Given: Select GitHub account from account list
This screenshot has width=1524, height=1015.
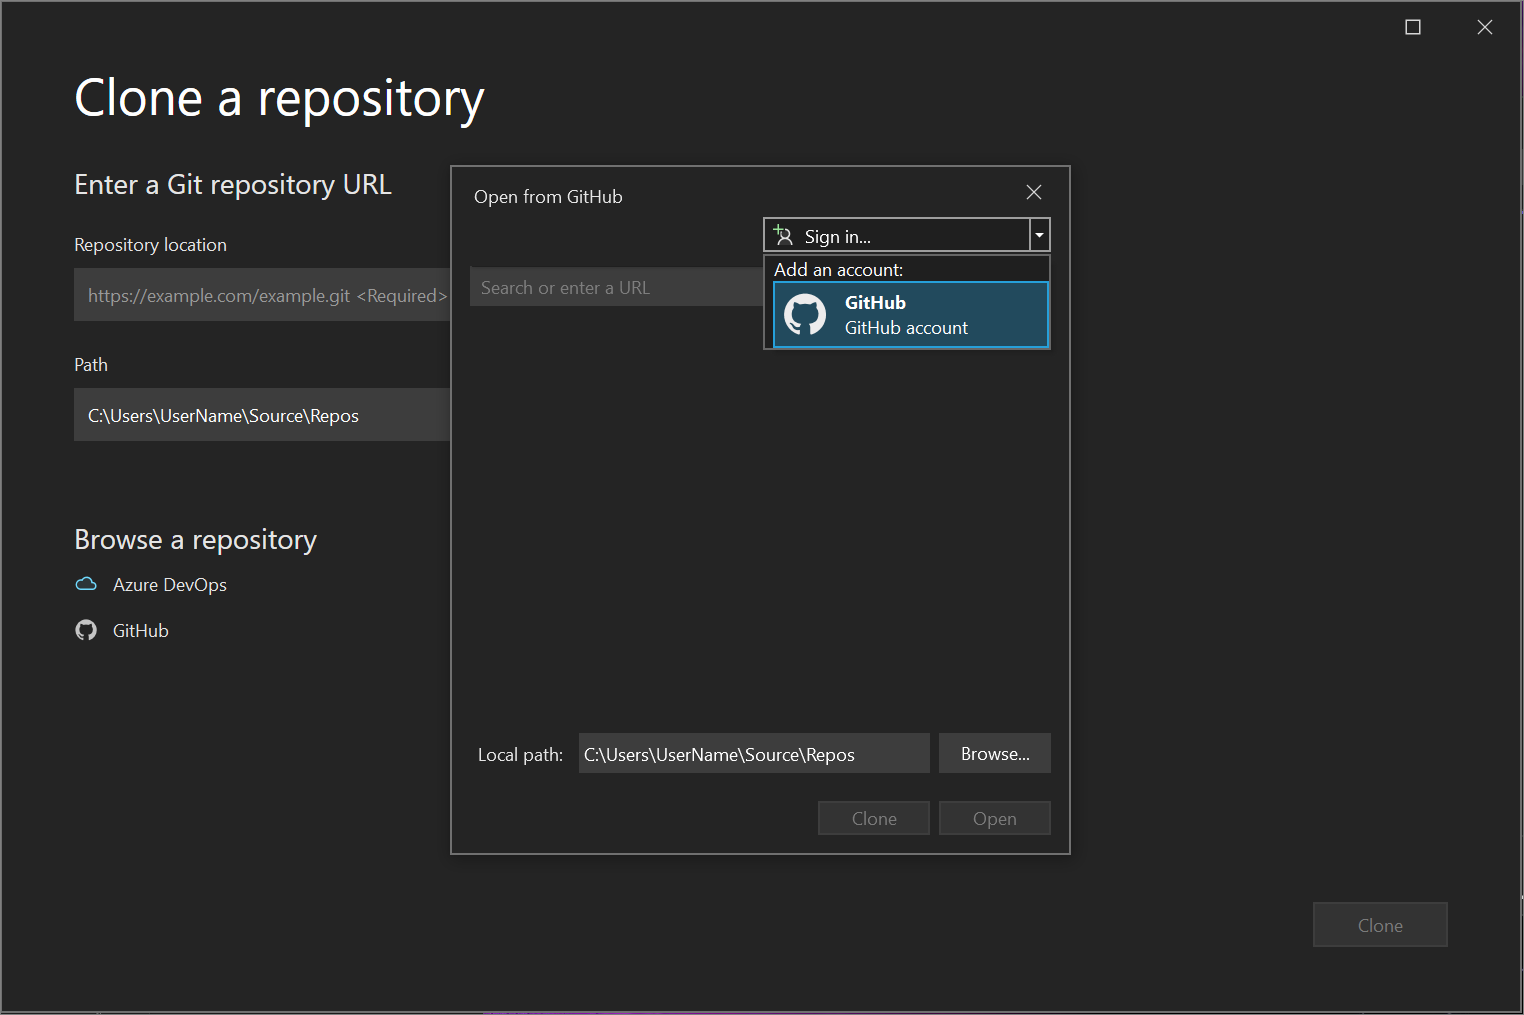Looking at the screenshot, I should tap(909, 314).
